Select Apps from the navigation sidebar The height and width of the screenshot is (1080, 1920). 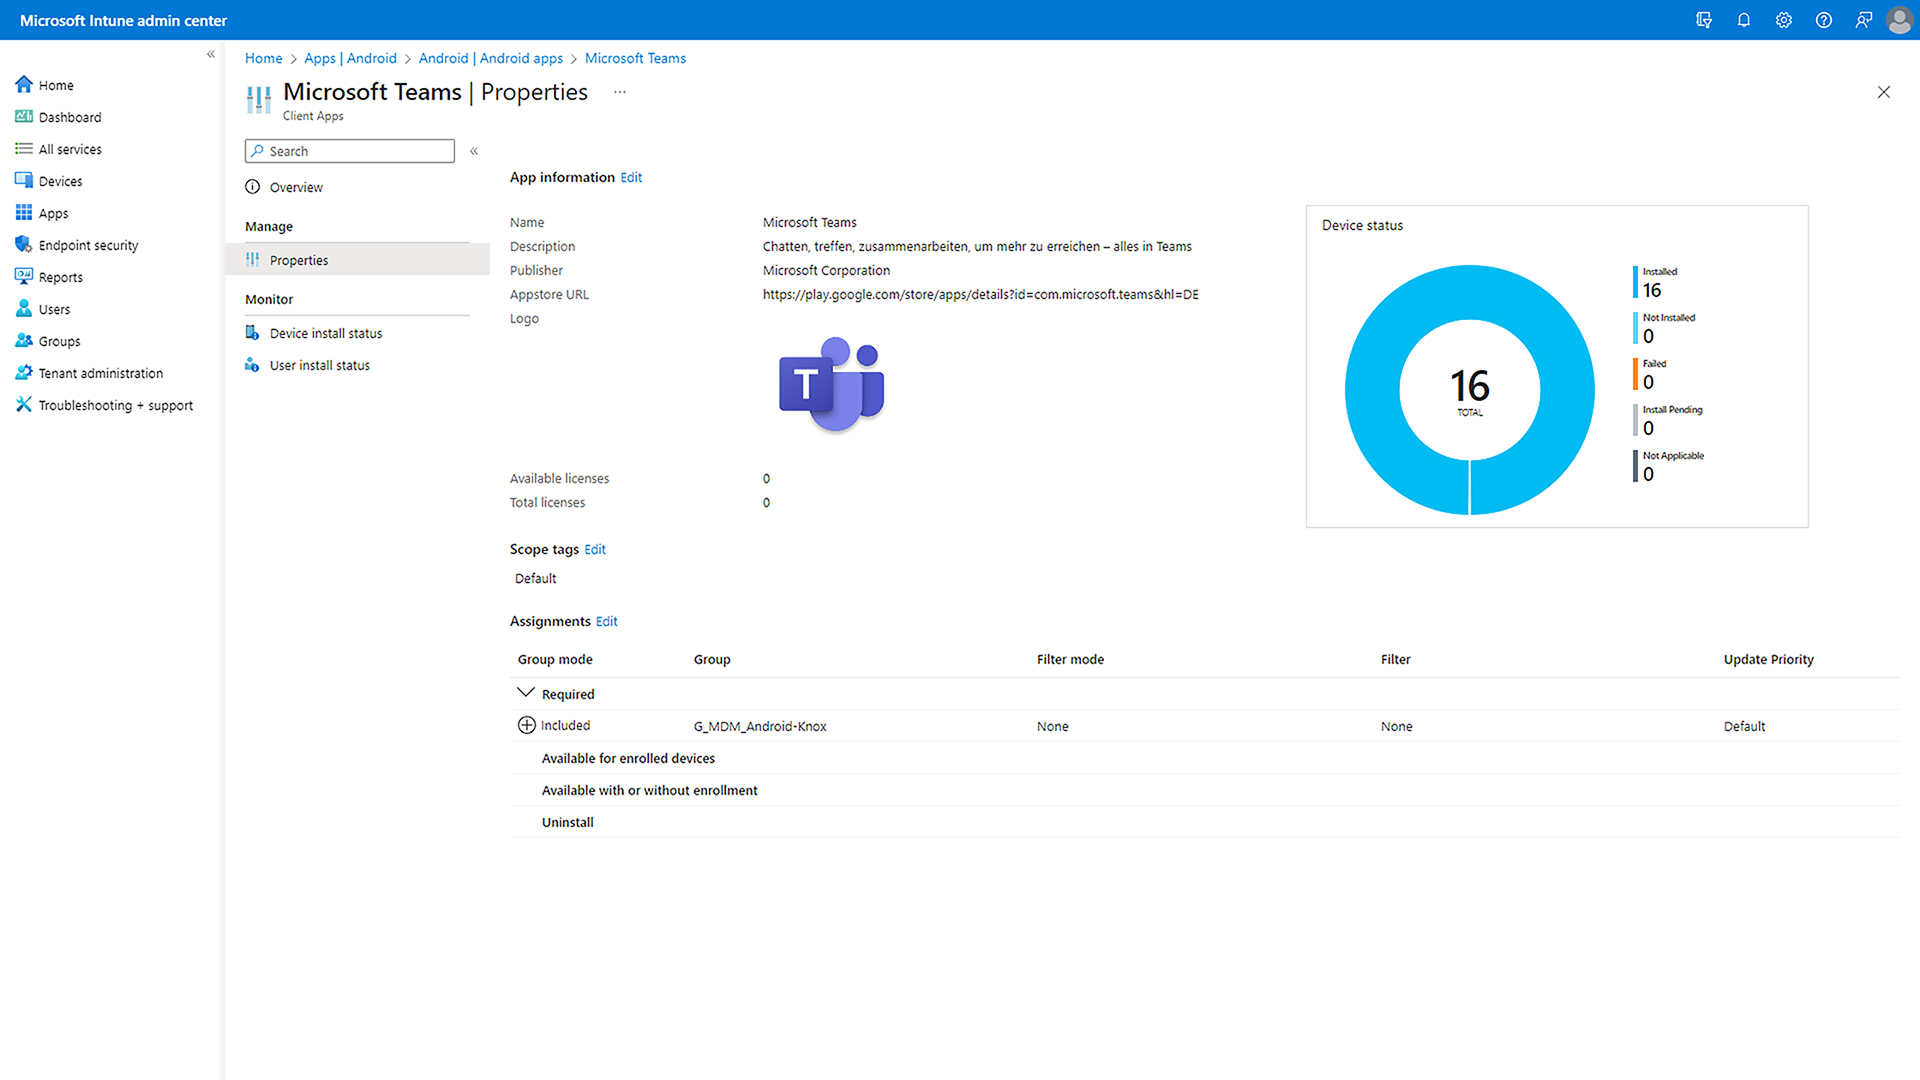point(53,212)
